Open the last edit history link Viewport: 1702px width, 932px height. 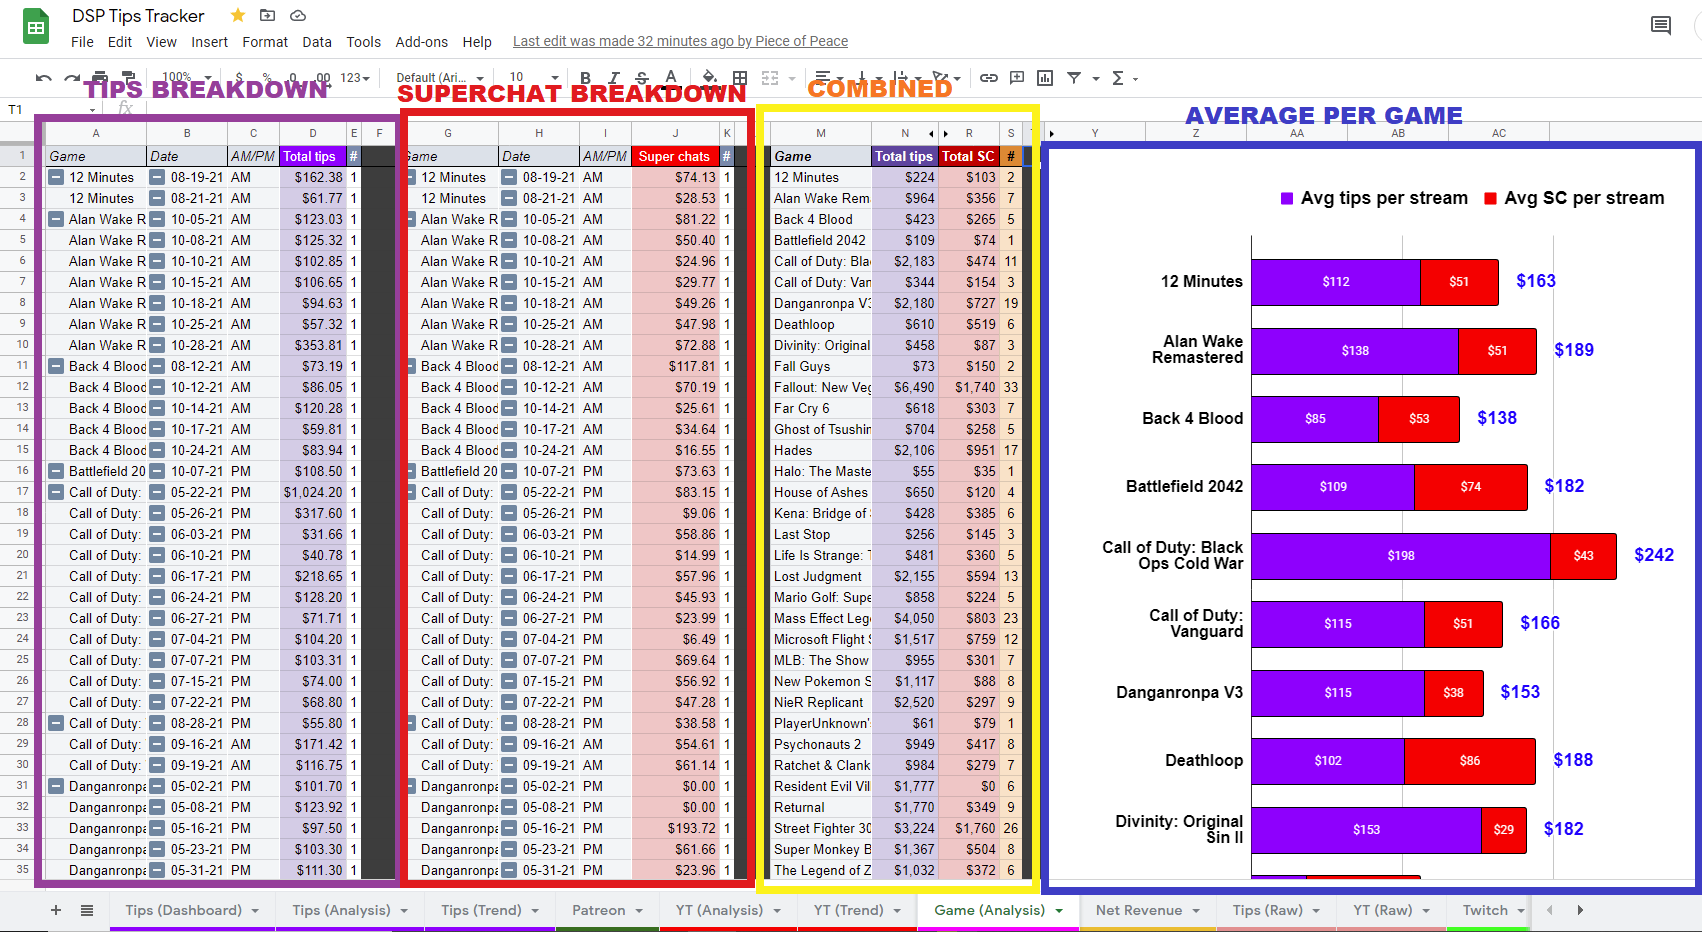[680, 41]
